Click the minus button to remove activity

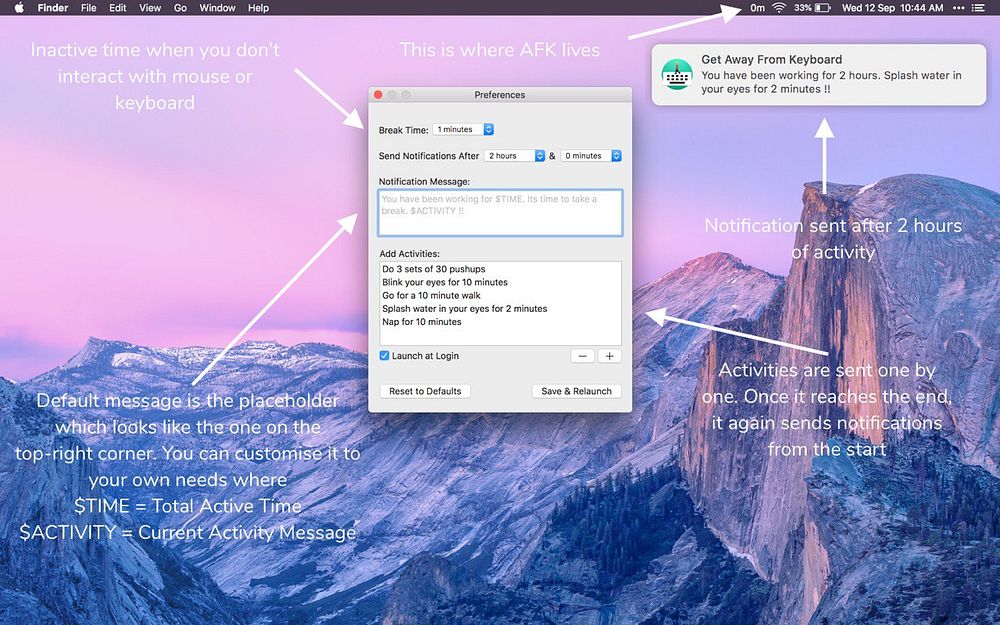tap(582, 356)
